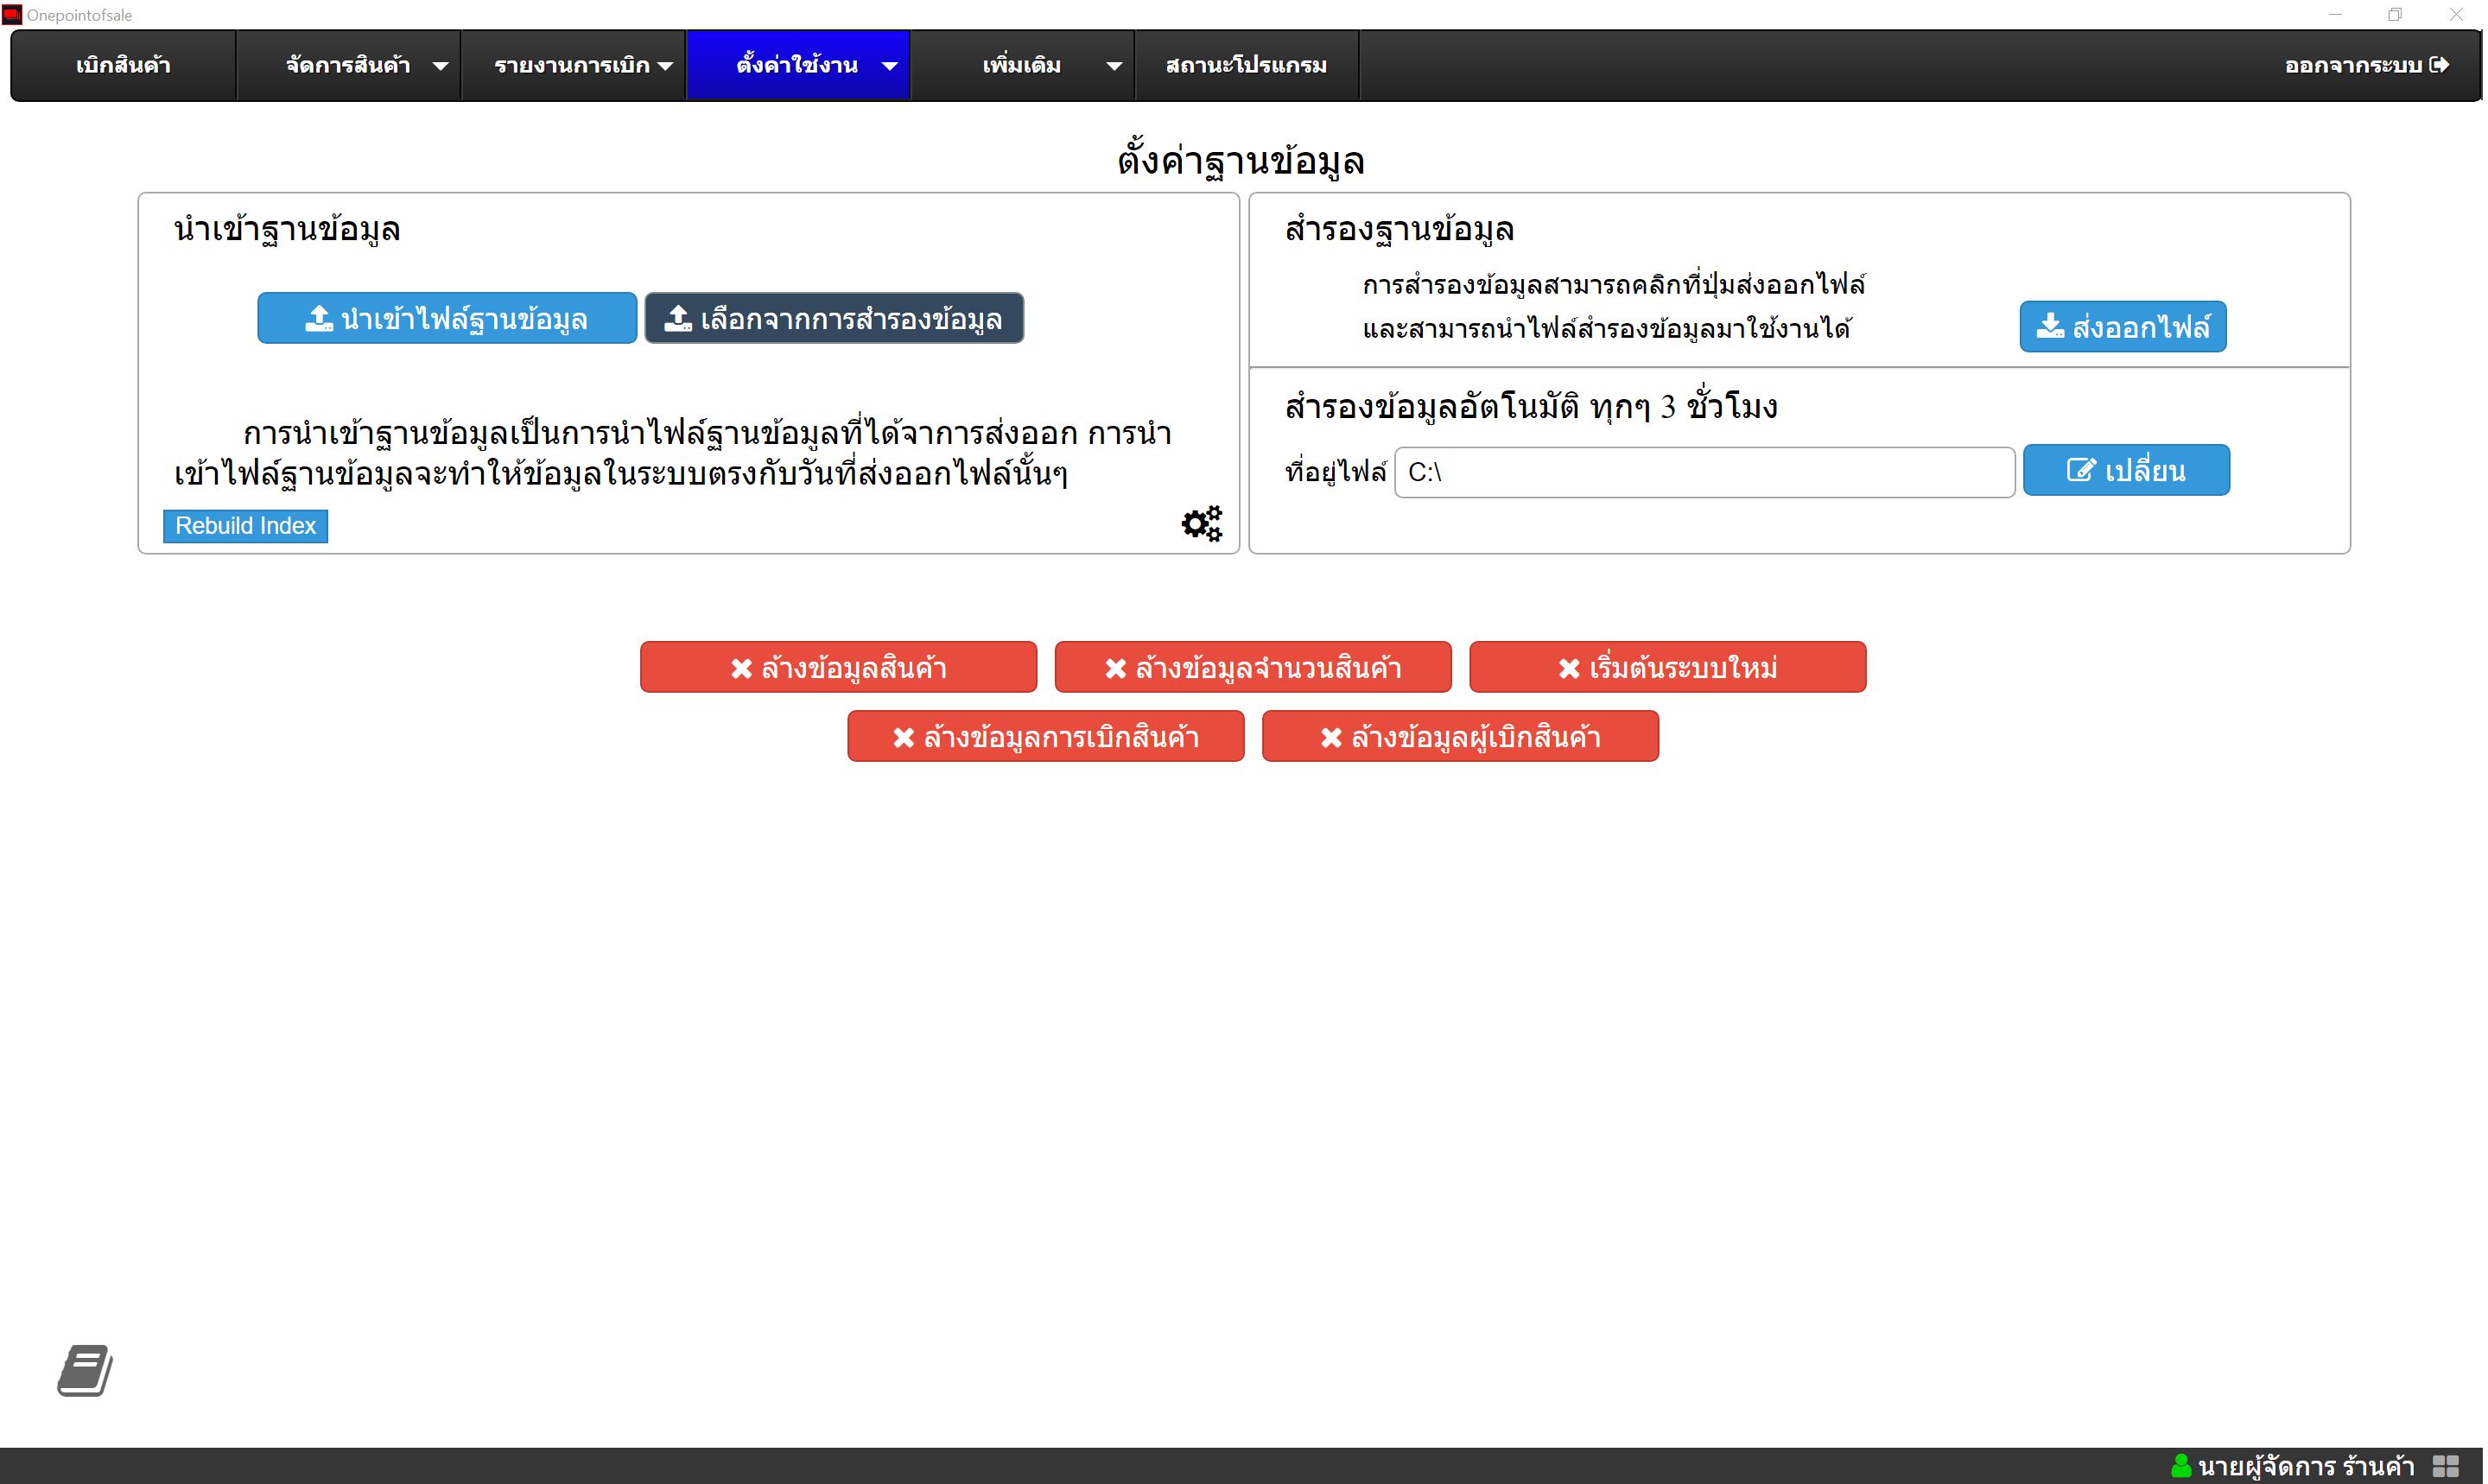Click the ล้างข้อมูลสินค้า button
This screenshot has width=2488, height=1484.
coord(838,667)
